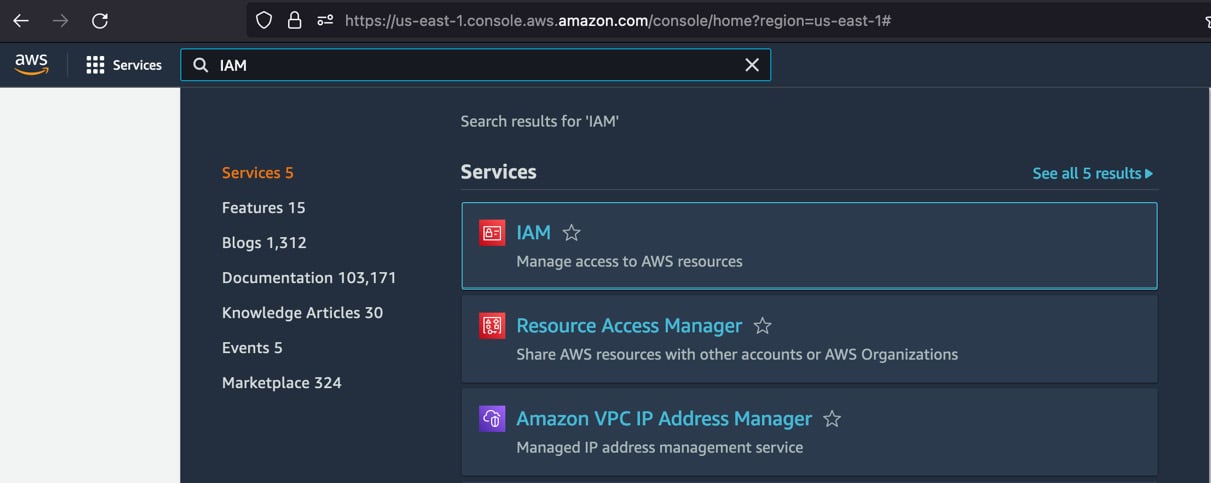Viewport: 1211px width, 483px height.
Task: Select the Services 5 filter
Action: (258, 173)
